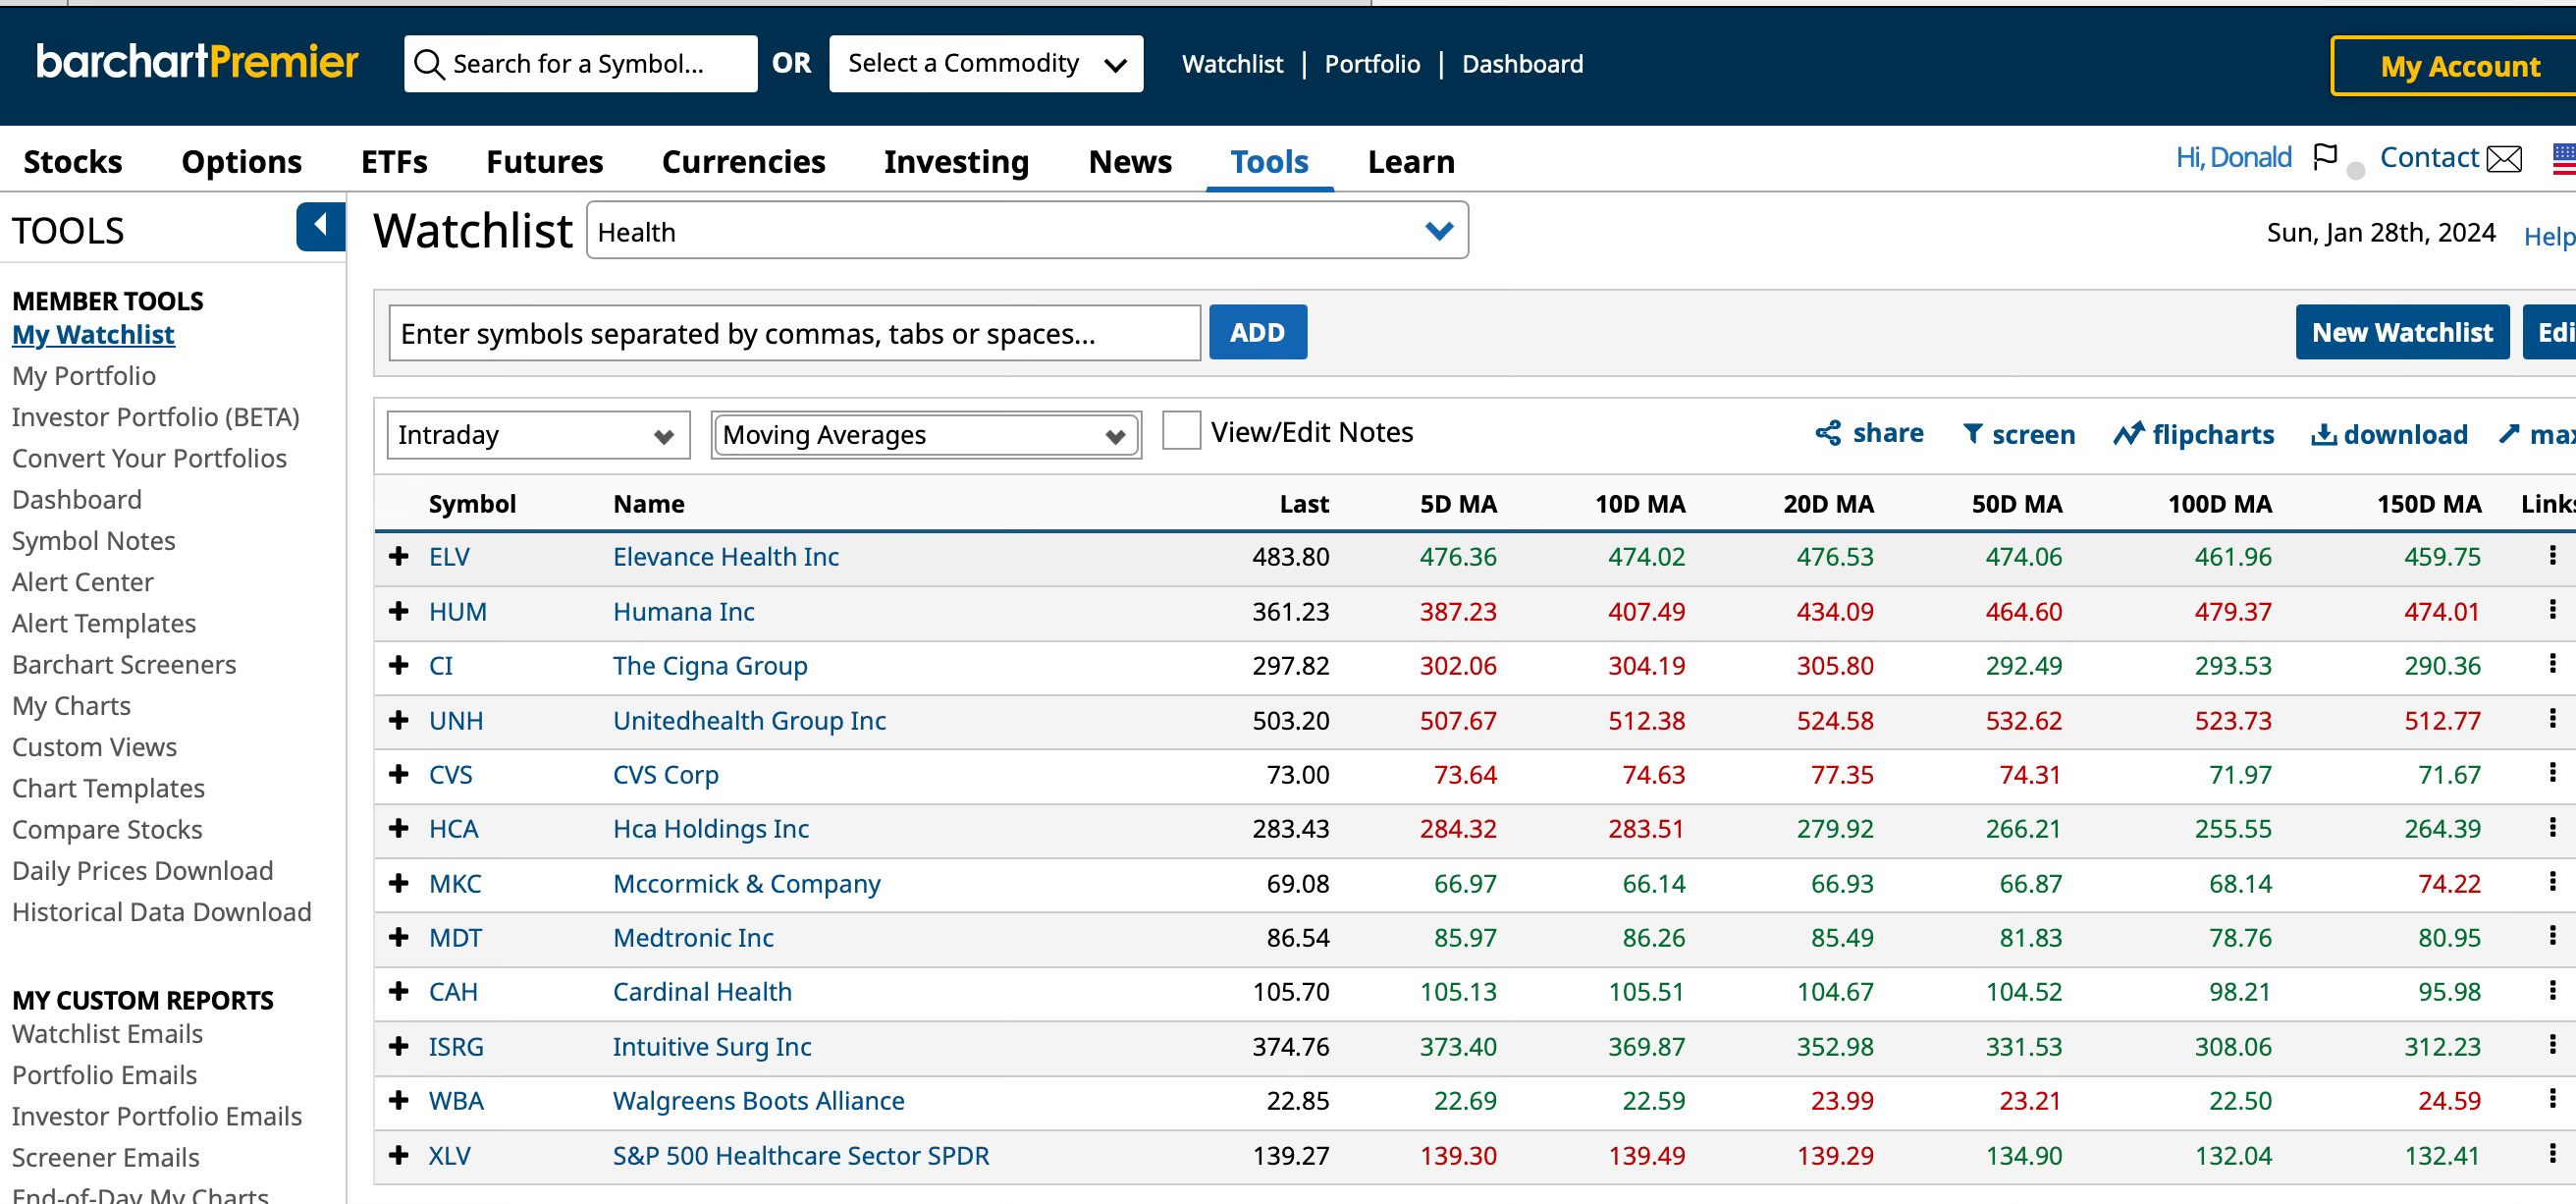Expand the MDT row plus sign
The width and height of the screenshot is (2576, 1204).
click(399, 937)
